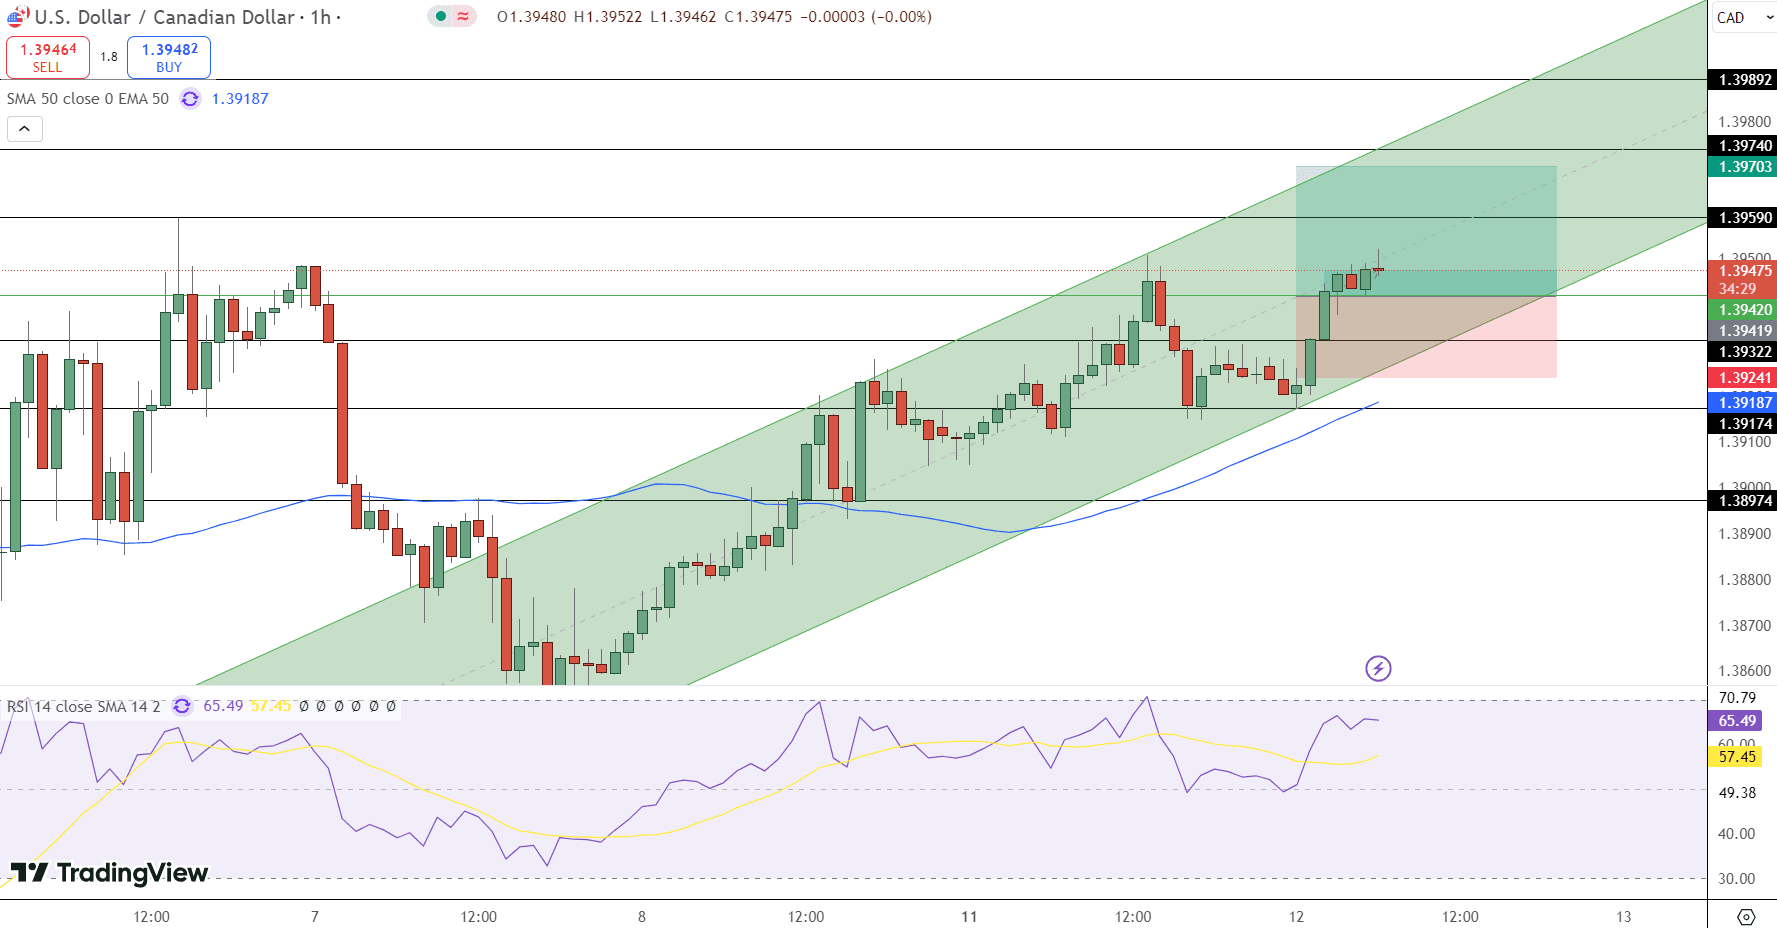Click the TradingView logo
Screen dimensions: 1777x928
pyautogui.click(x=109, y=873)
